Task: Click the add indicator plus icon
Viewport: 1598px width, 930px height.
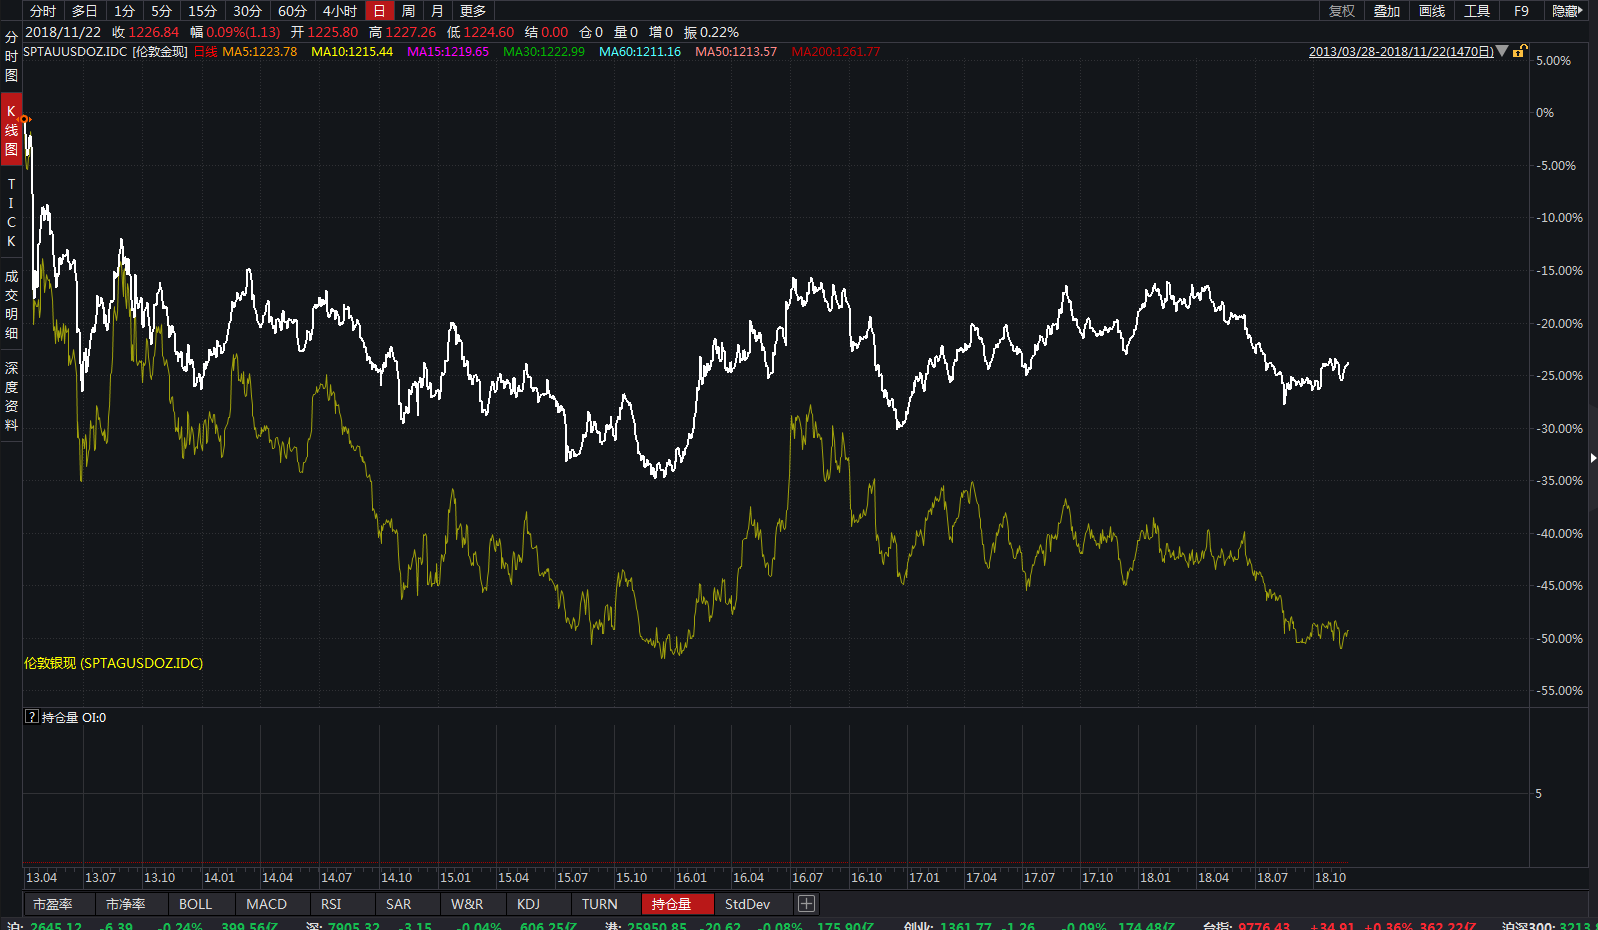Action: pos(806,904)
